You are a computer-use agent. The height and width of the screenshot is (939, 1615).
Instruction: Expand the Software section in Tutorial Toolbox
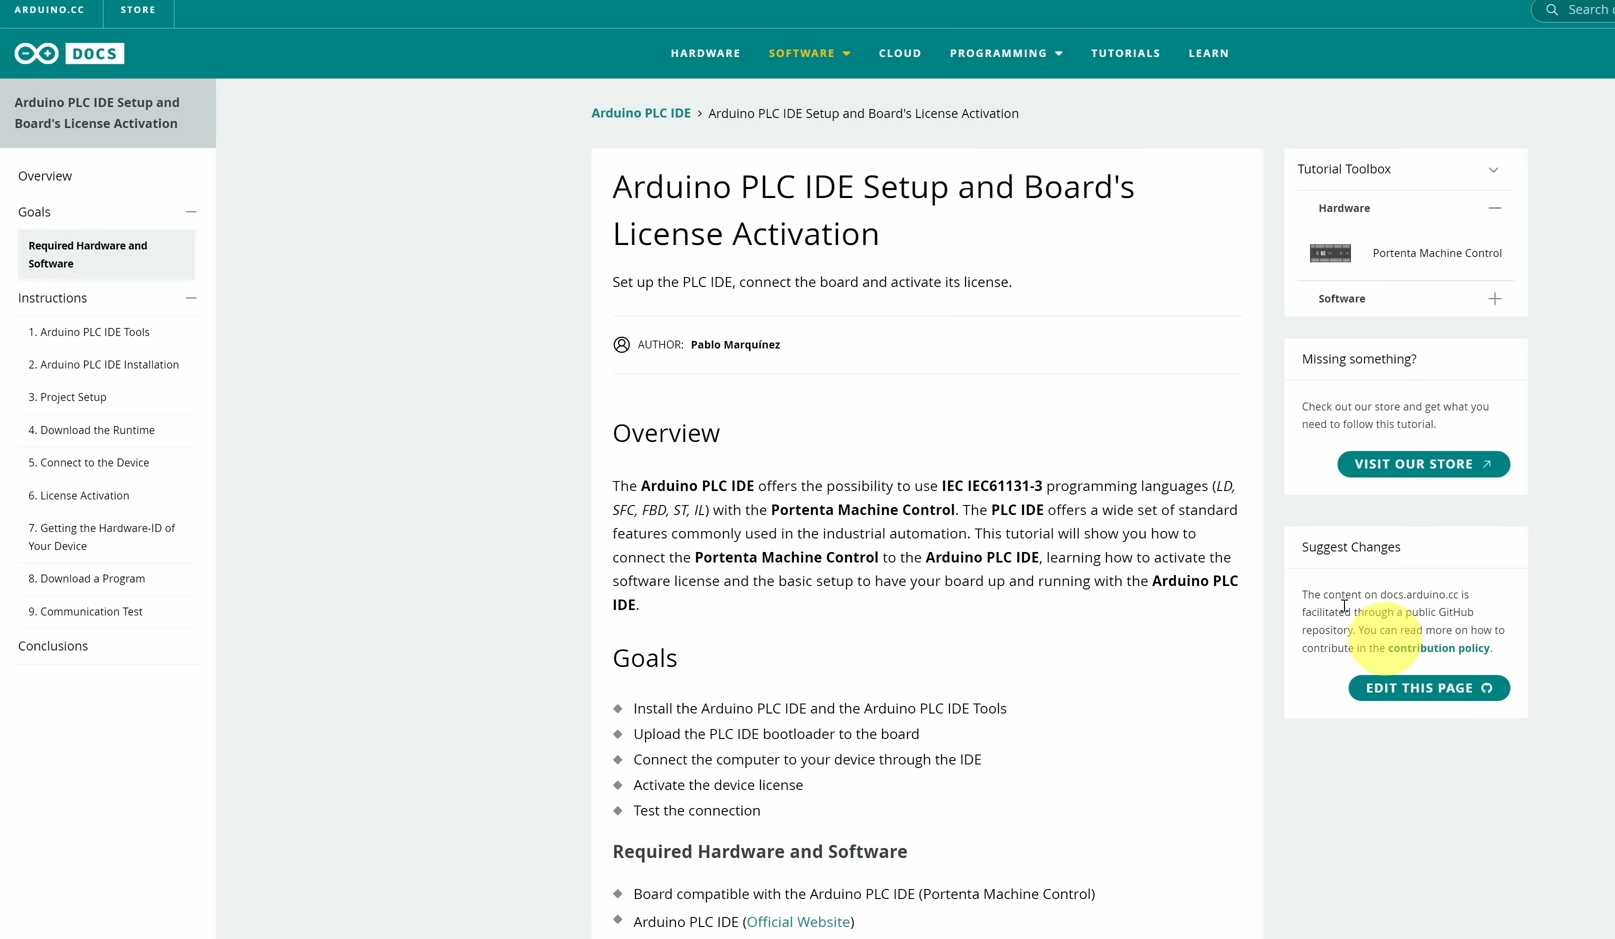tap(1494, 298)
